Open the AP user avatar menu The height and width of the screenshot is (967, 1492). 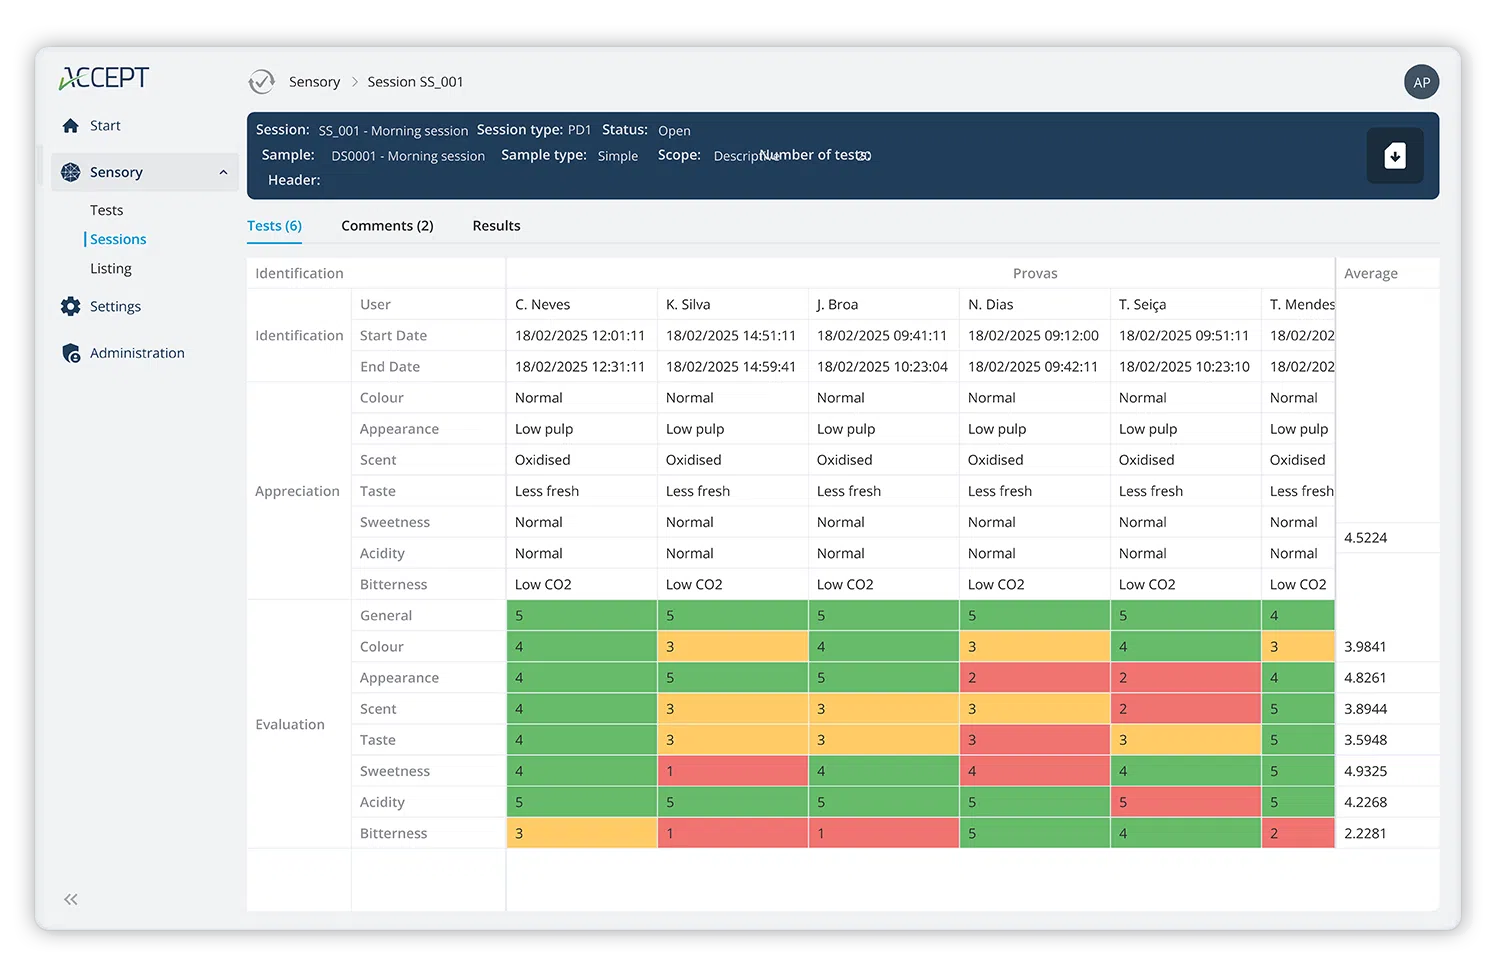coord(1421,82)
